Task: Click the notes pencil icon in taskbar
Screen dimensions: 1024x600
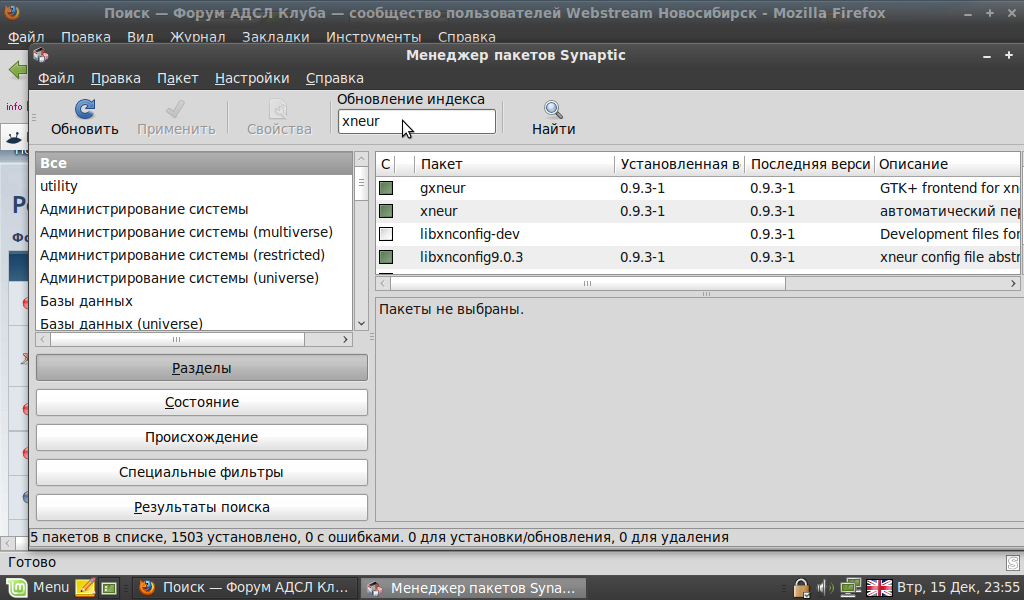Action: (85, 588)
